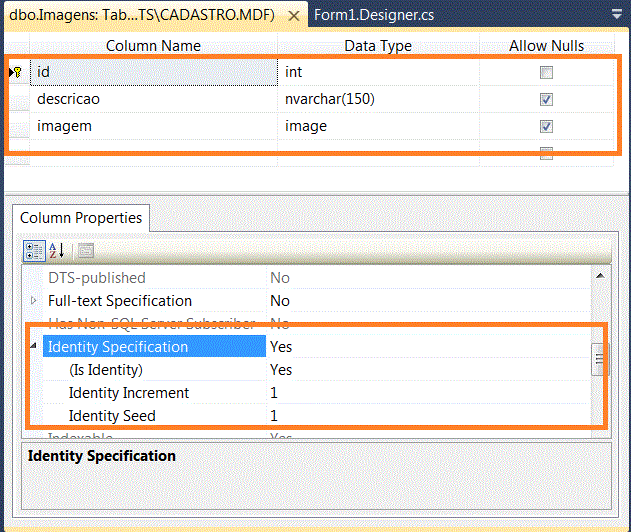This screenshot has height=532, width=631.
Task: Open the Property Pages icon
Action: pyautogui.click(x=85, y=251)
